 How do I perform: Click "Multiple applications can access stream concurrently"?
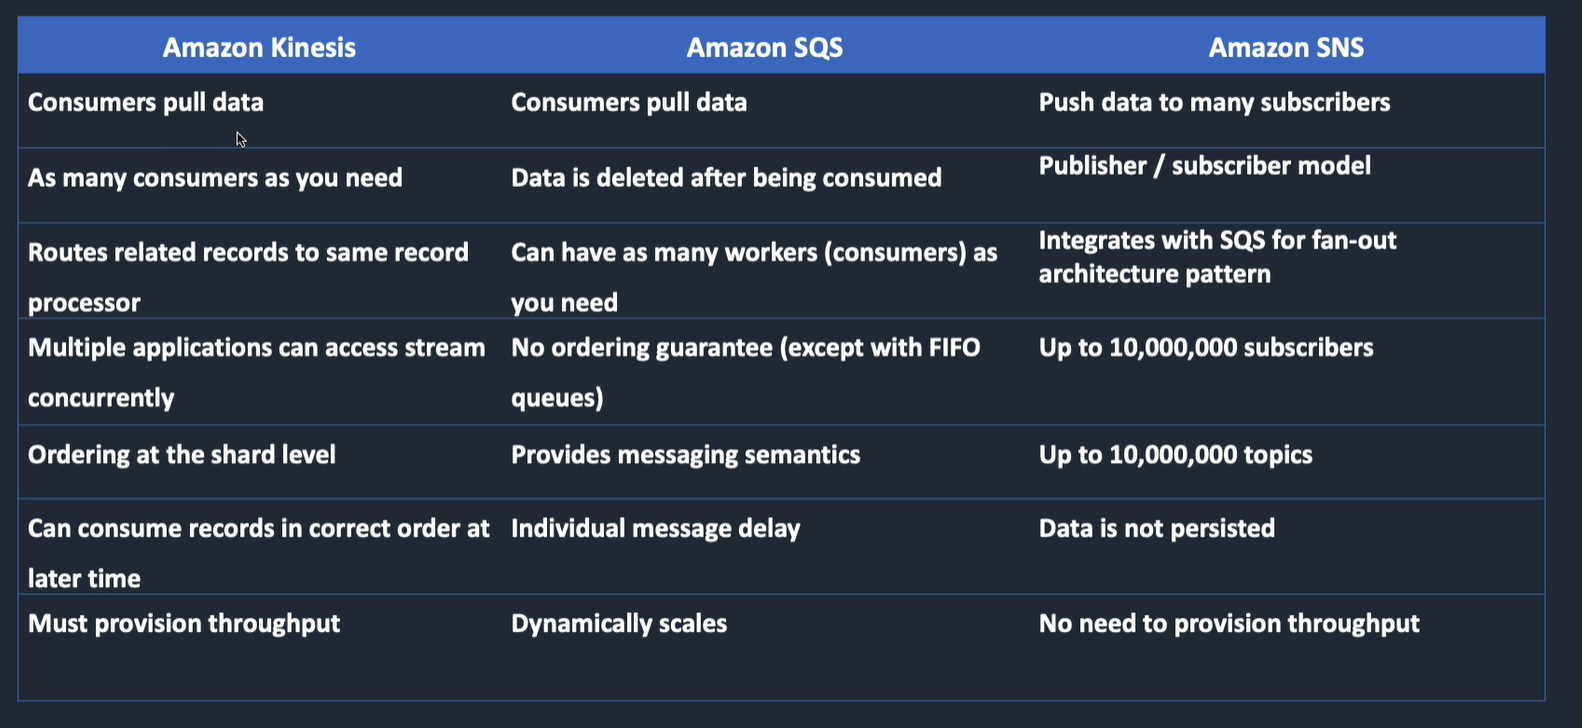256,348
